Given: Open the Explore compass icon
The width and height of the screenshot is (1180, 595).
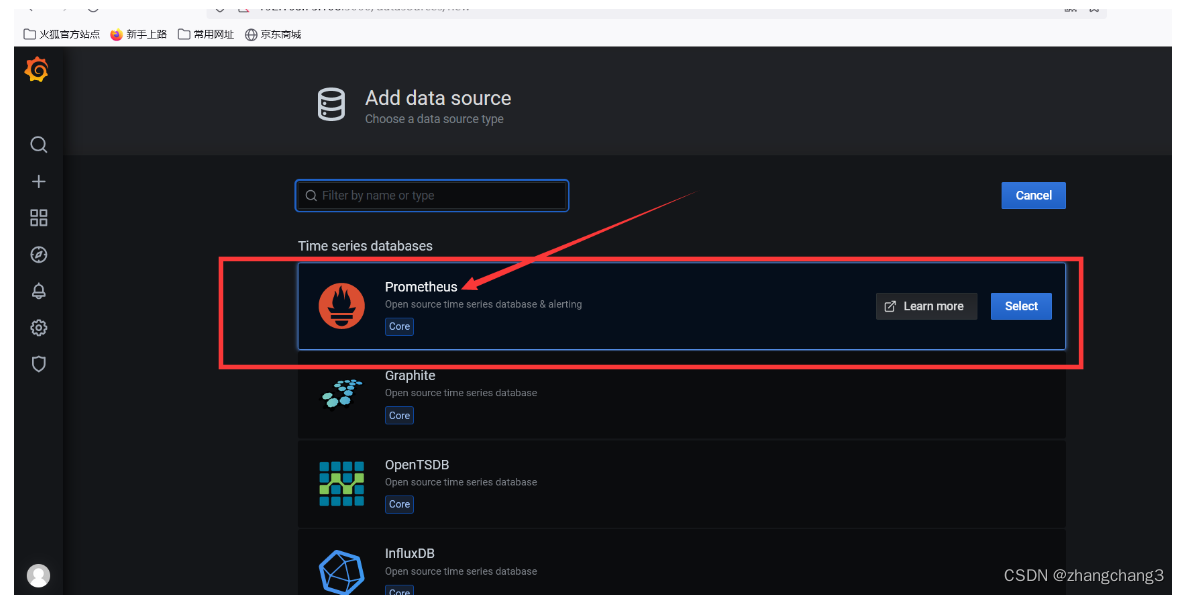Looking at the screenshot, I should point(38,254).
